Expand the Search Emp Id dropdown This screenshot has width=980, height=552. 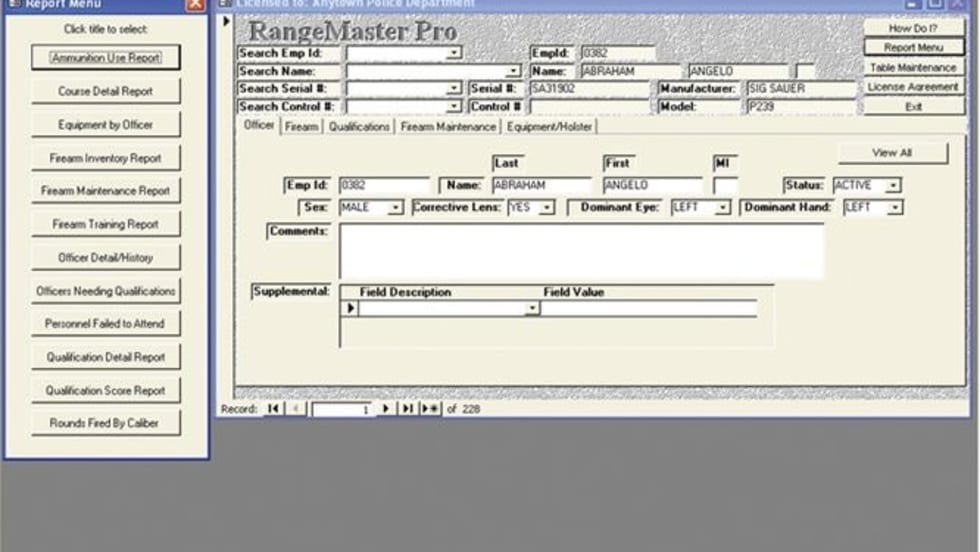(454, 53)
